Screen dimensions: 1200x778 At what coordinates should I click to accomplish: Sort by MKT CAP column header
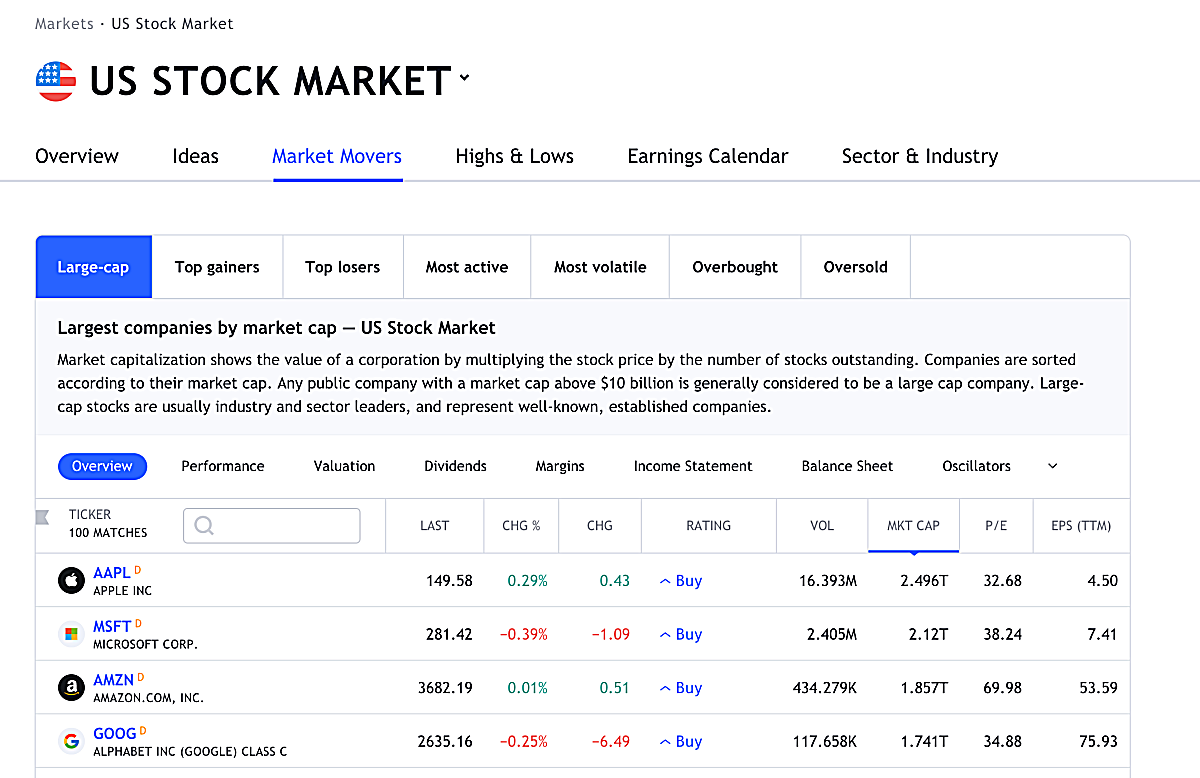coord(913,525)
